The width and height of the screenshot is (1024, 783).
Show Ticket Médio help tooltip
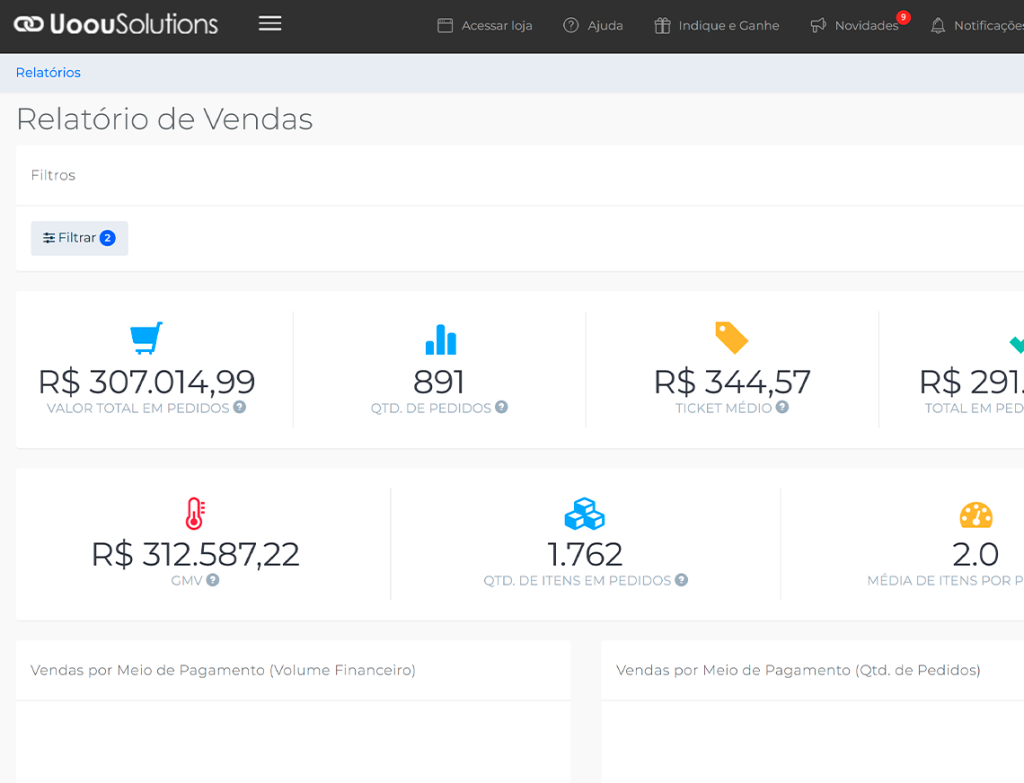(x=782, y=407)
